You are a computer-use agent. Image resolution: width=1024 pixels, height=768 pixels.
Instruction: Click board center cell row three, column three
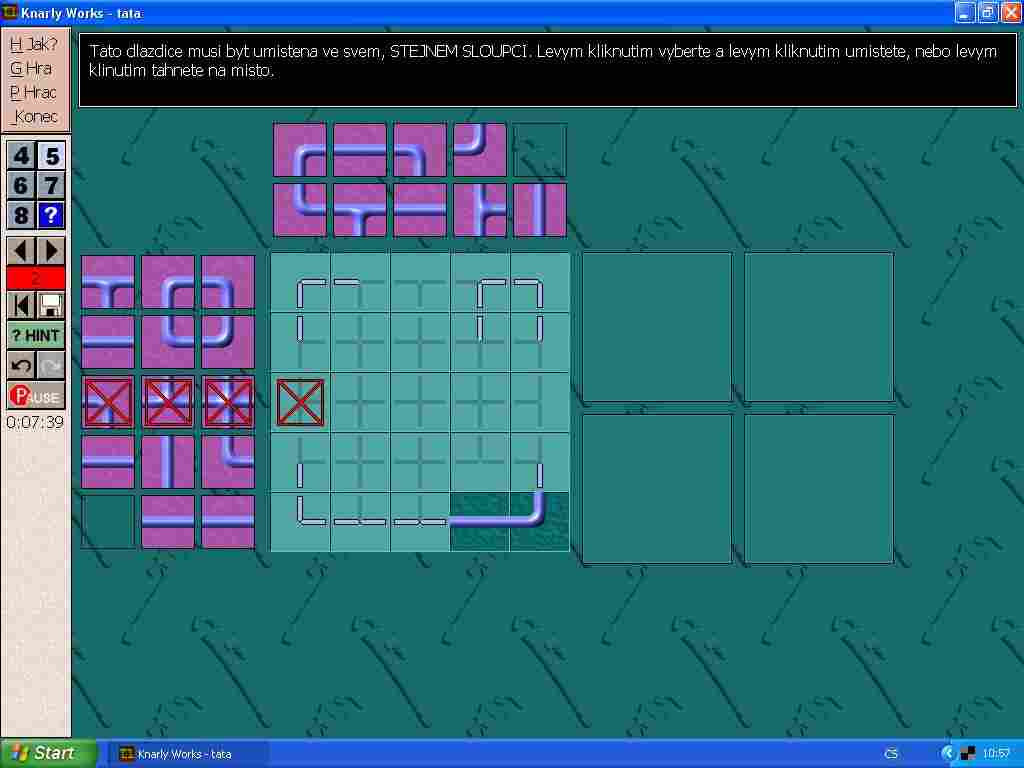pos(420,403)
